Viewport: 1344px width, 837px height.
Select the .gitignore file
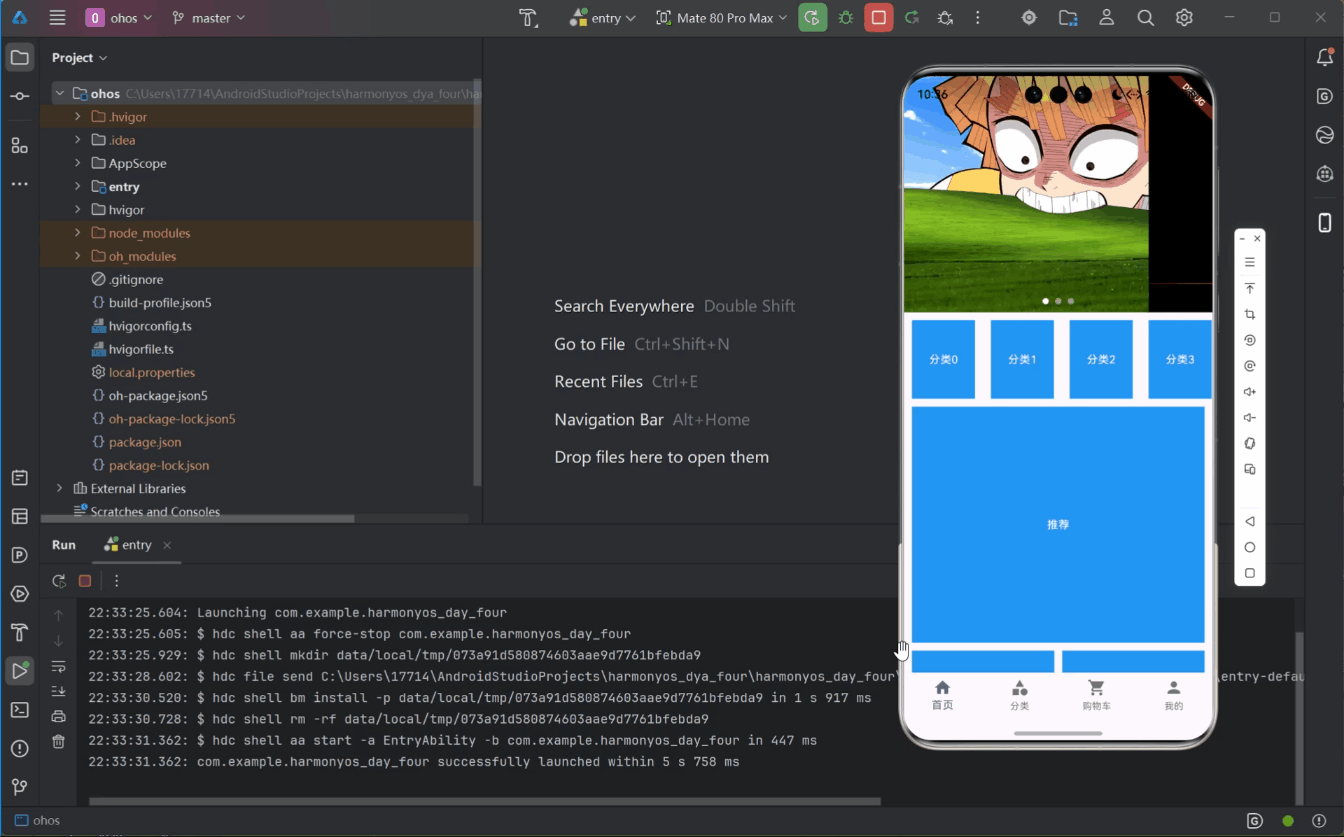pos(136,279)
